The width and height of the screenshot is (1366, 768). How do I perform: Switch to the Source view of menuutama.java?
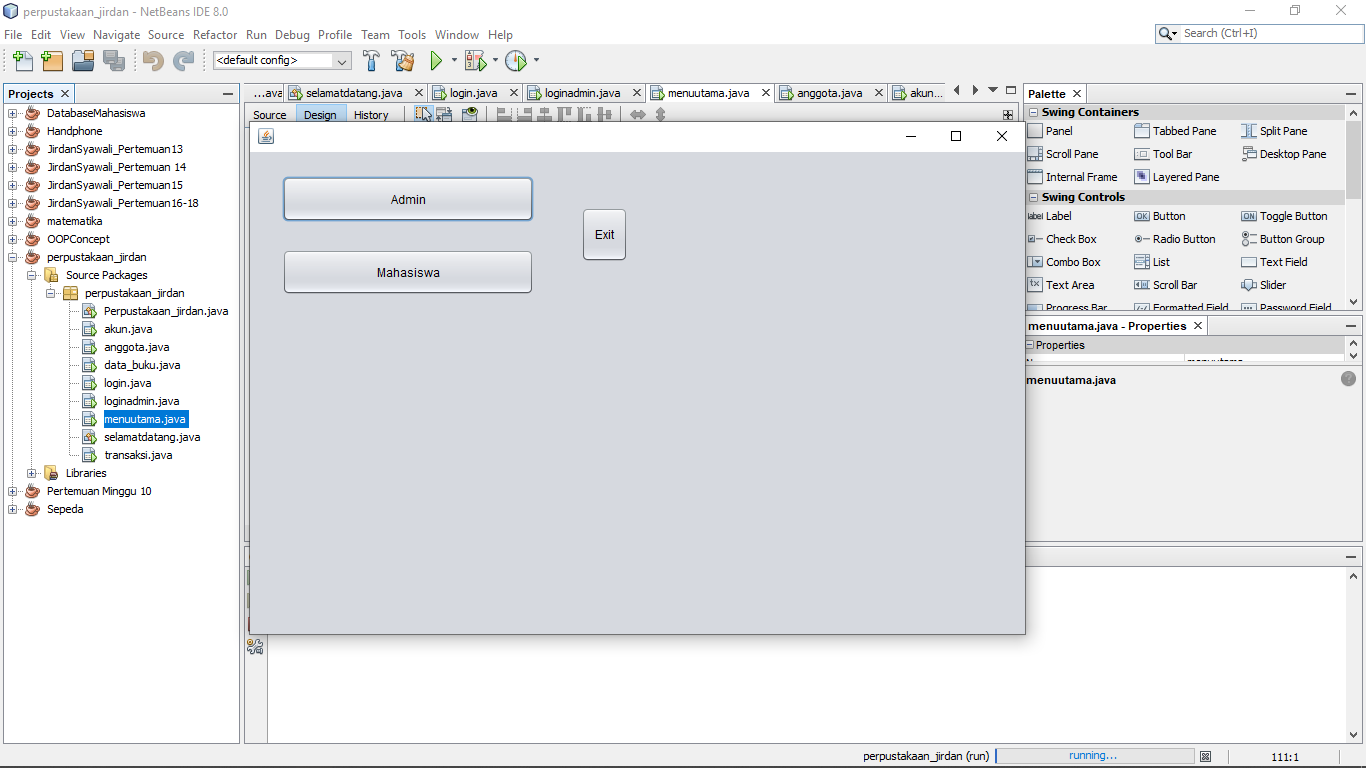pyautogui.click(x=269, y=115)
